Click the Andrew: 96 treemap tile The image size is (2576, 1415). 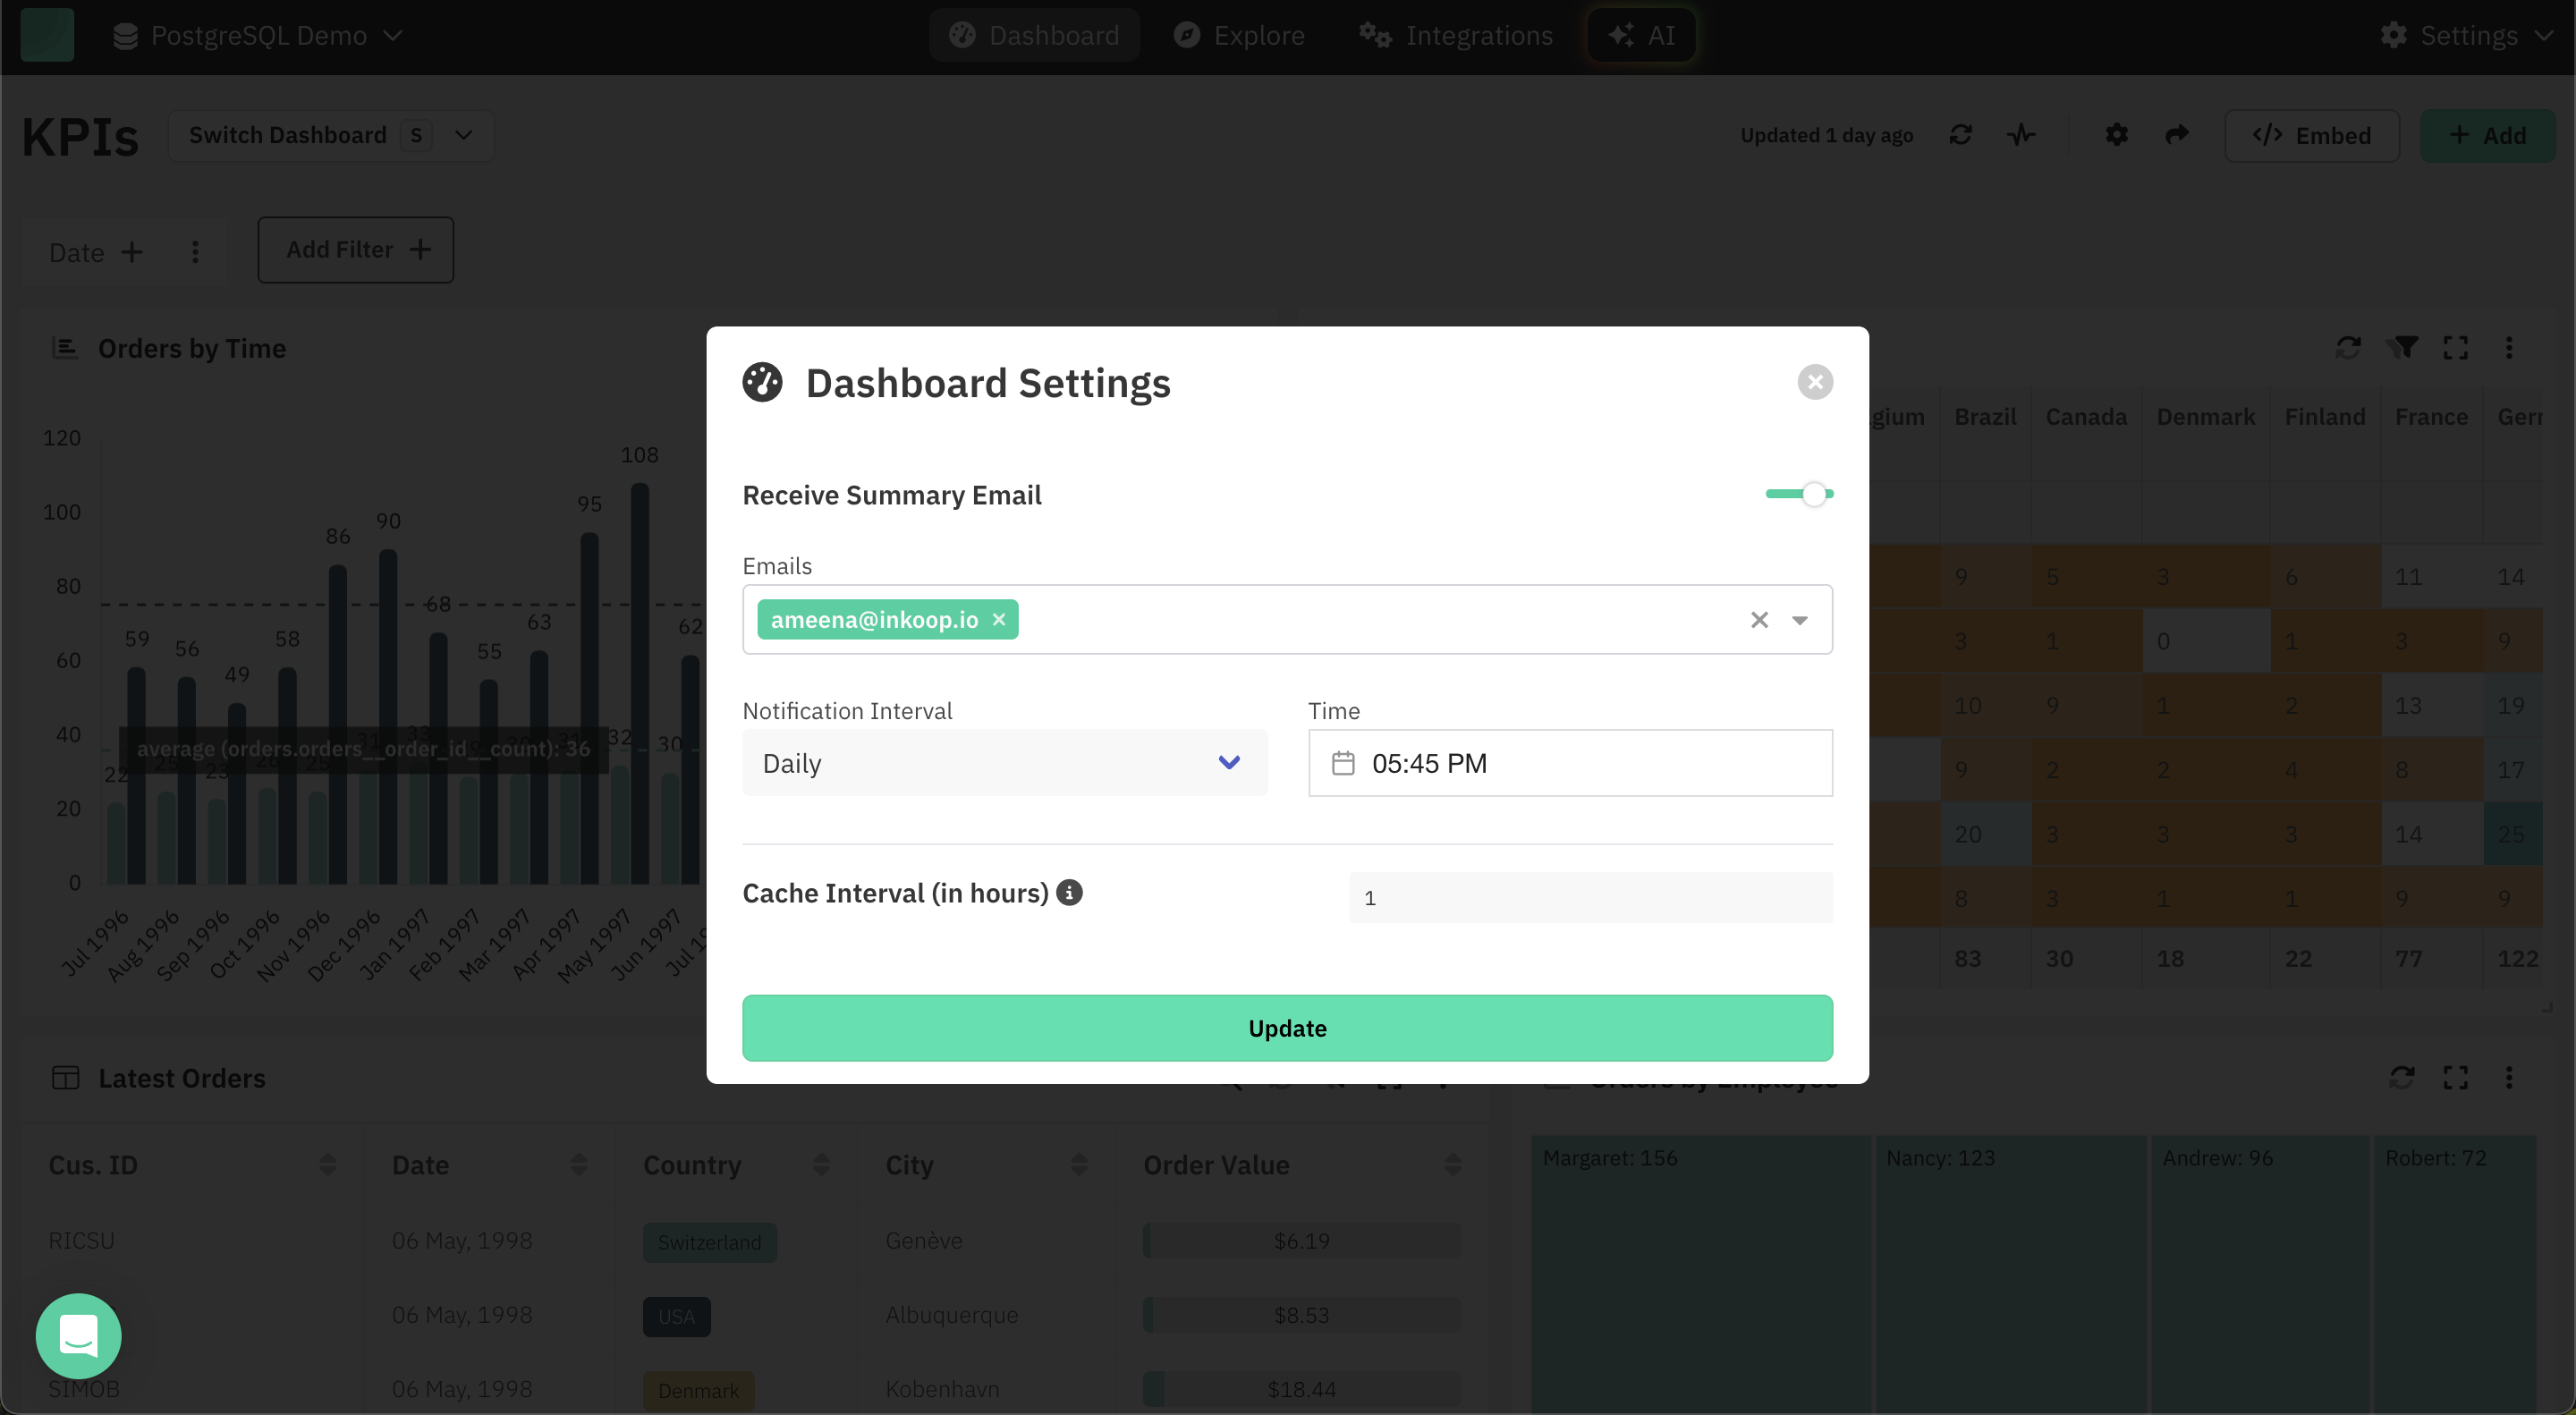(2260, 1274)
